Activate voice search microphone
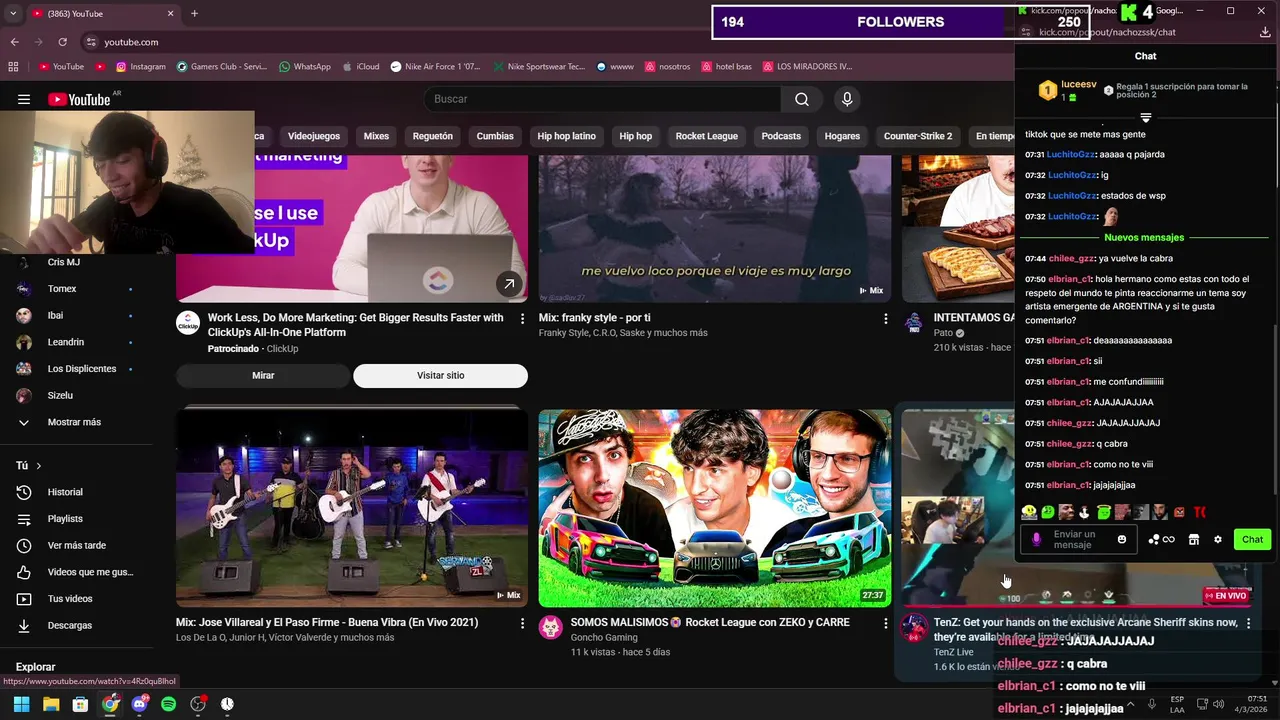Screen dimensions: 1280x720 847,99
